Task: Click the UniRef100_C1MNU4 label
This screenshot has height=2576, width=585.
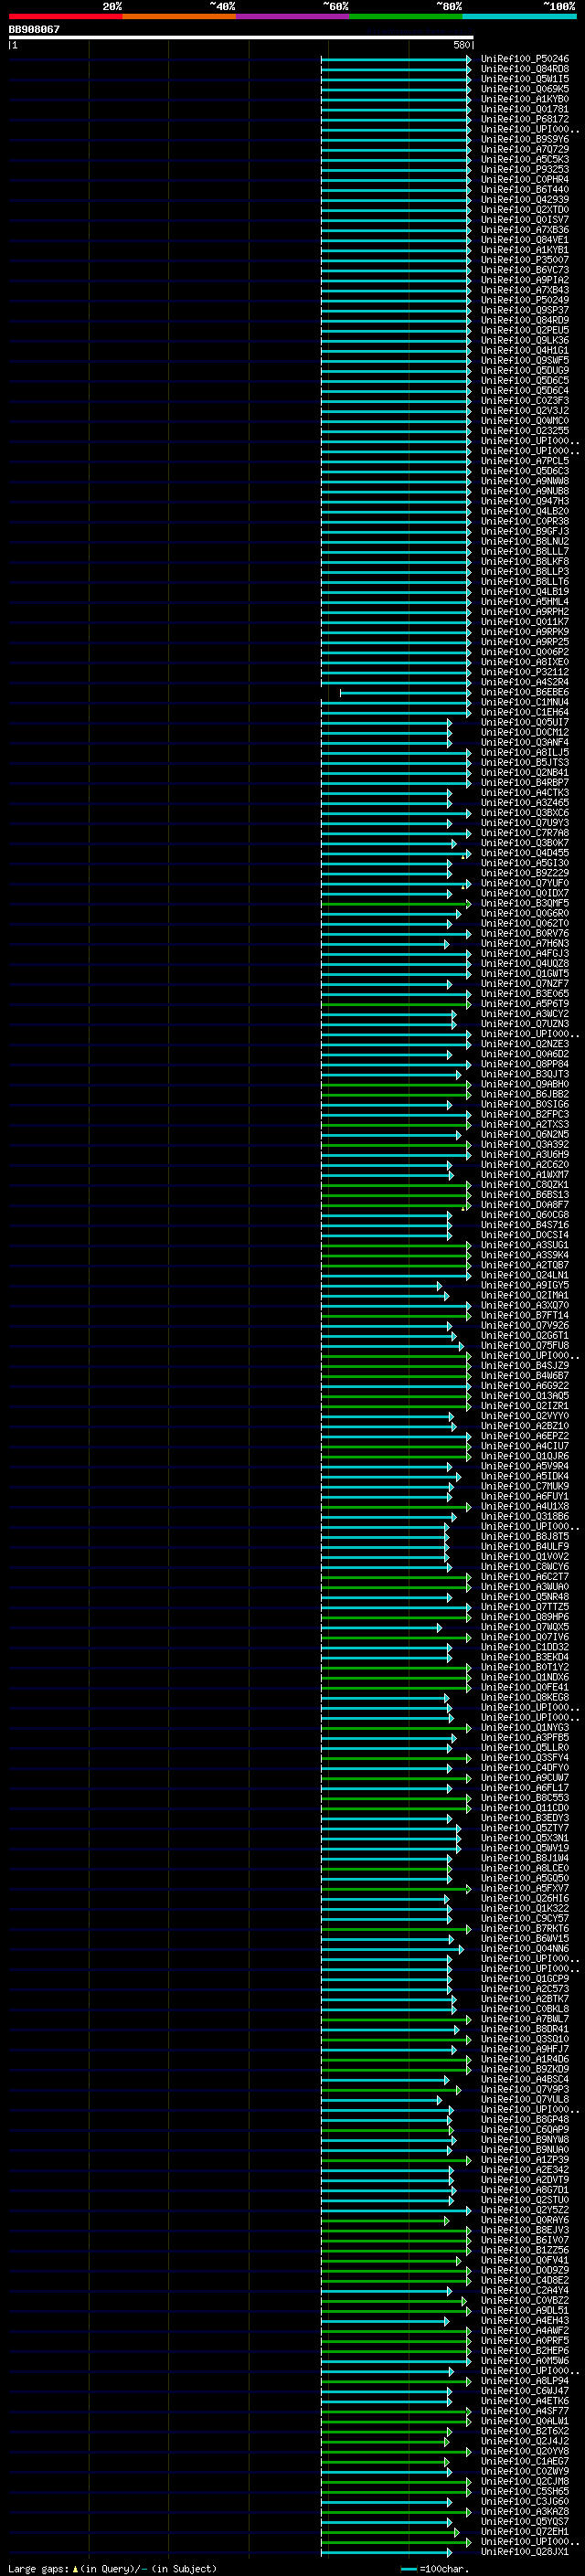Action: point(525,702)
